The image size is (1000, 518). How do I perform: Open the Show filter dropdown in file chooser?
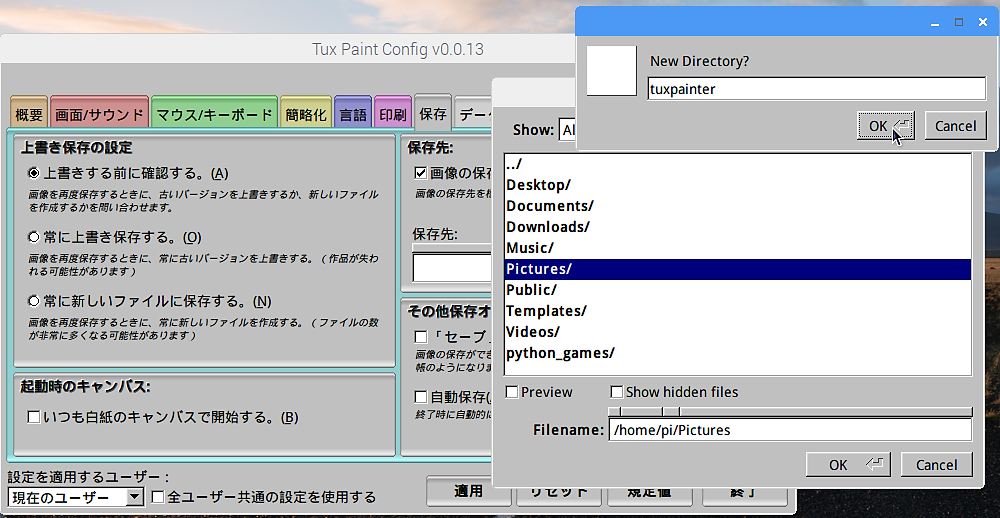[x=566, y=130]
